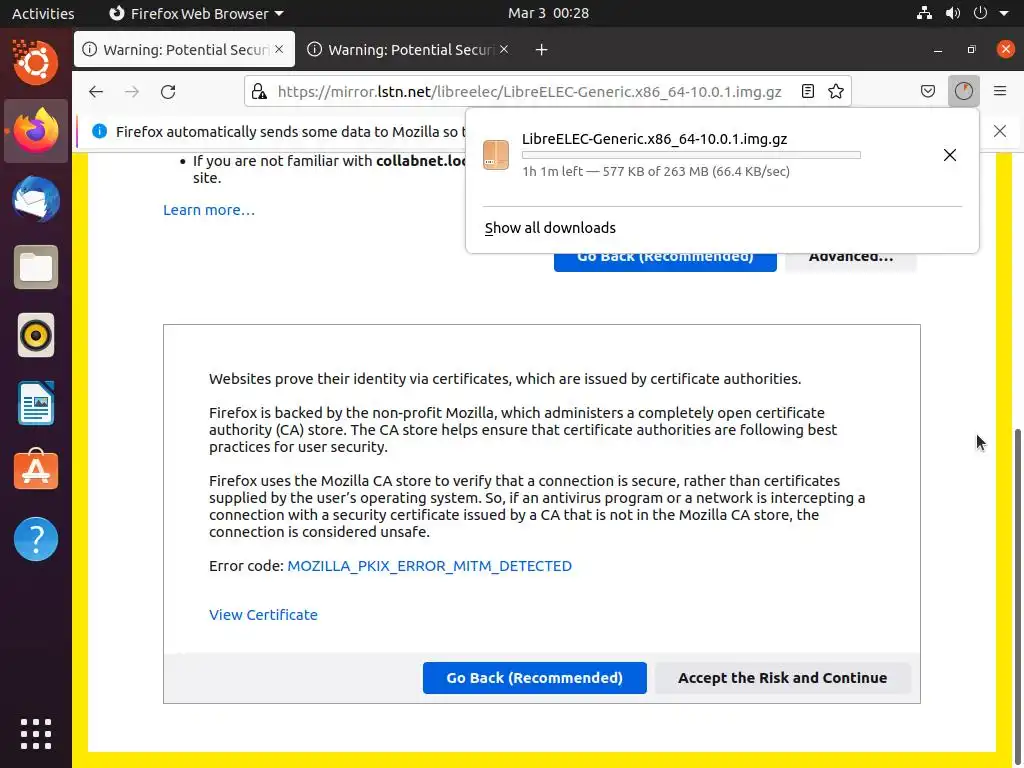Open Ubuntu installer icon in the dock
This screenshot has width=1024, height=768.
tap(36, 62)
